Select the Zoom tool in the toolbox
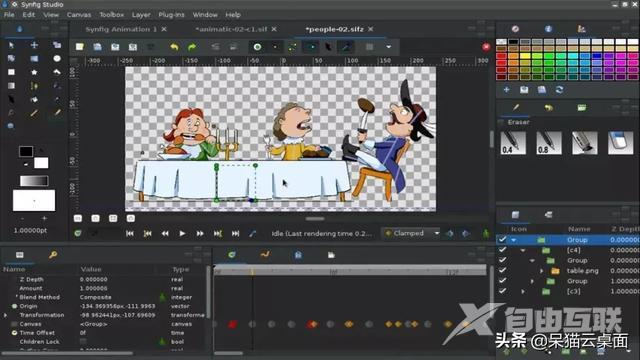 click(11, 126)
